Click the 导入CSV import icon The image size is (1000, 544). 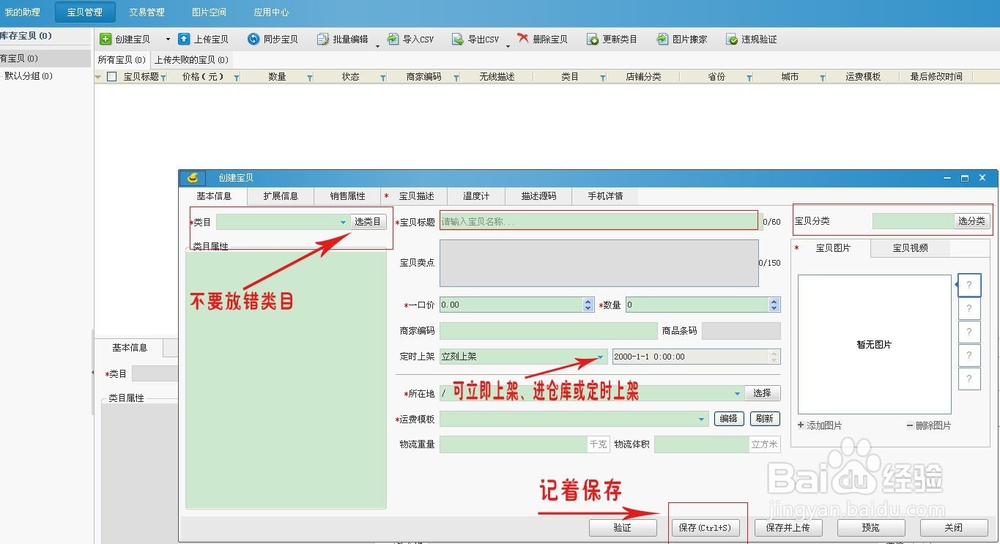(x=393, y=39)
